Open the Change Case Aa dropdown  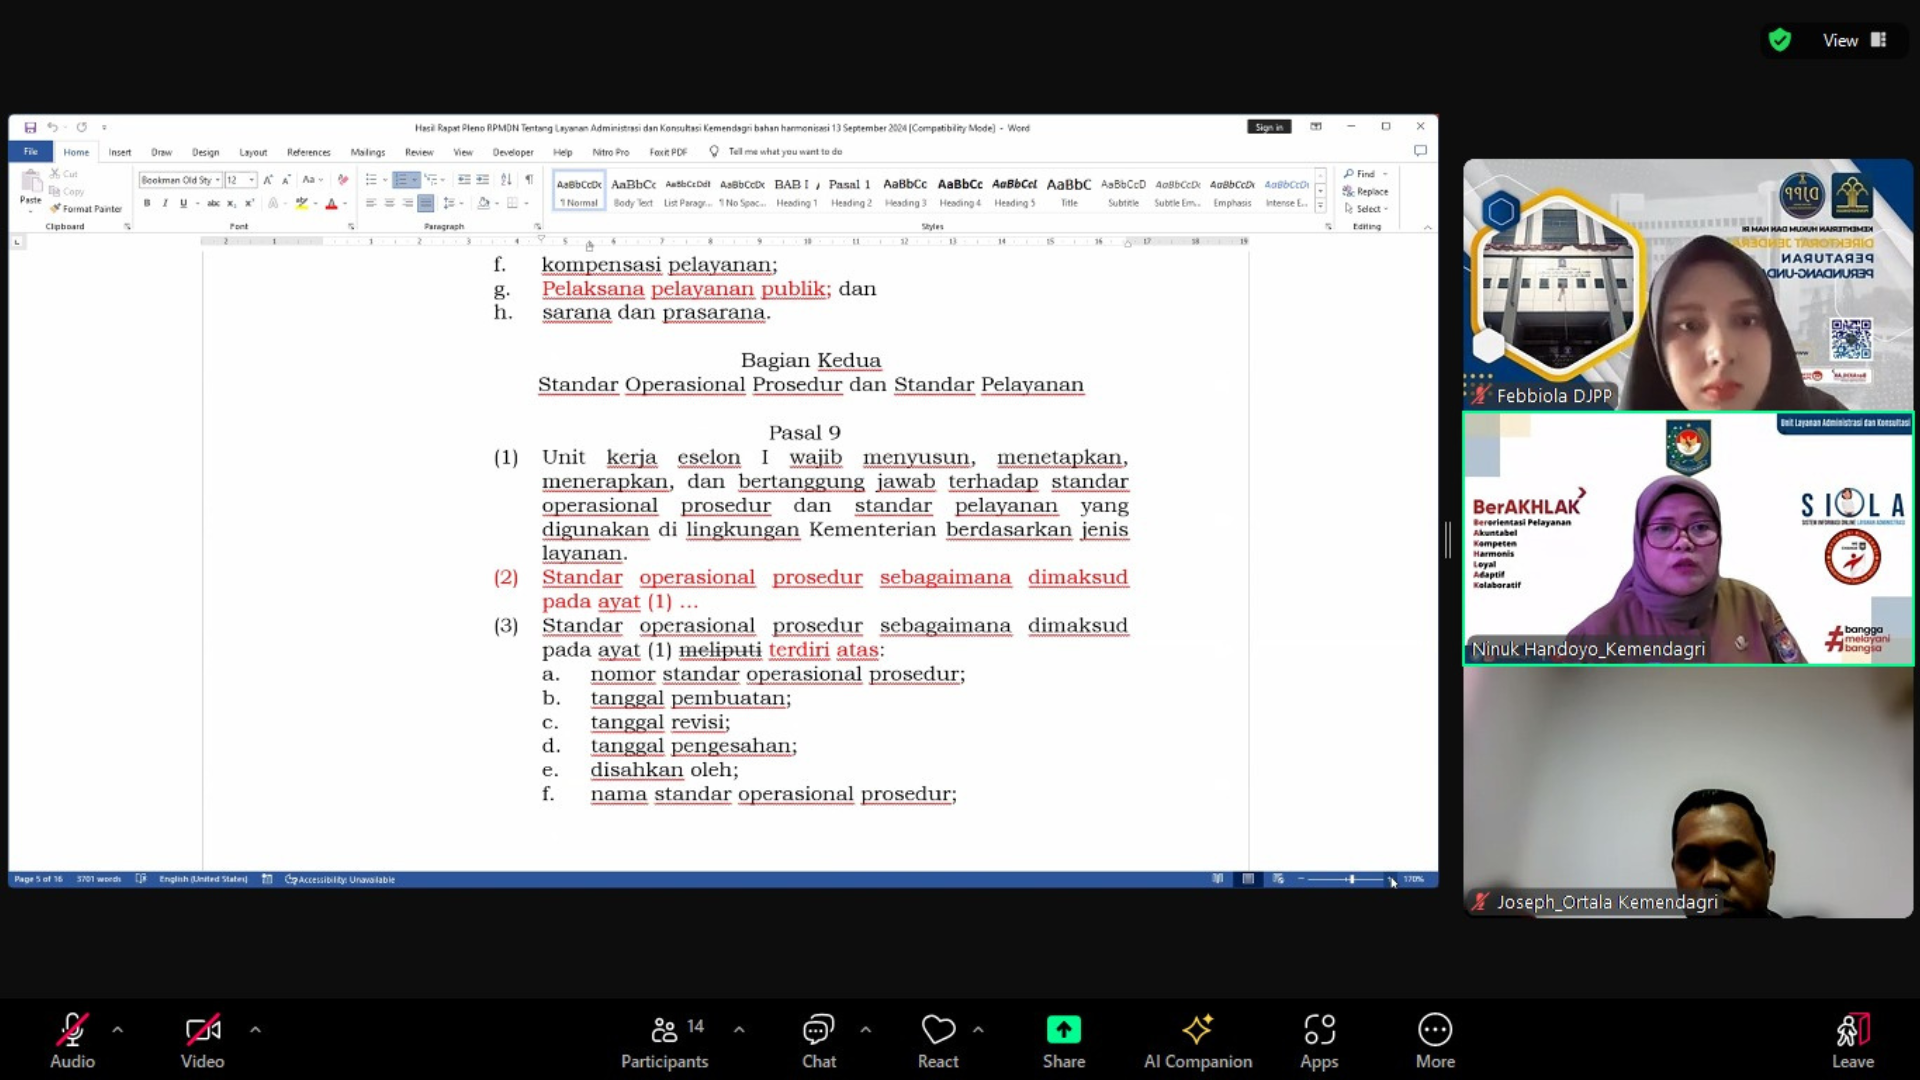[x=313, y=180]
